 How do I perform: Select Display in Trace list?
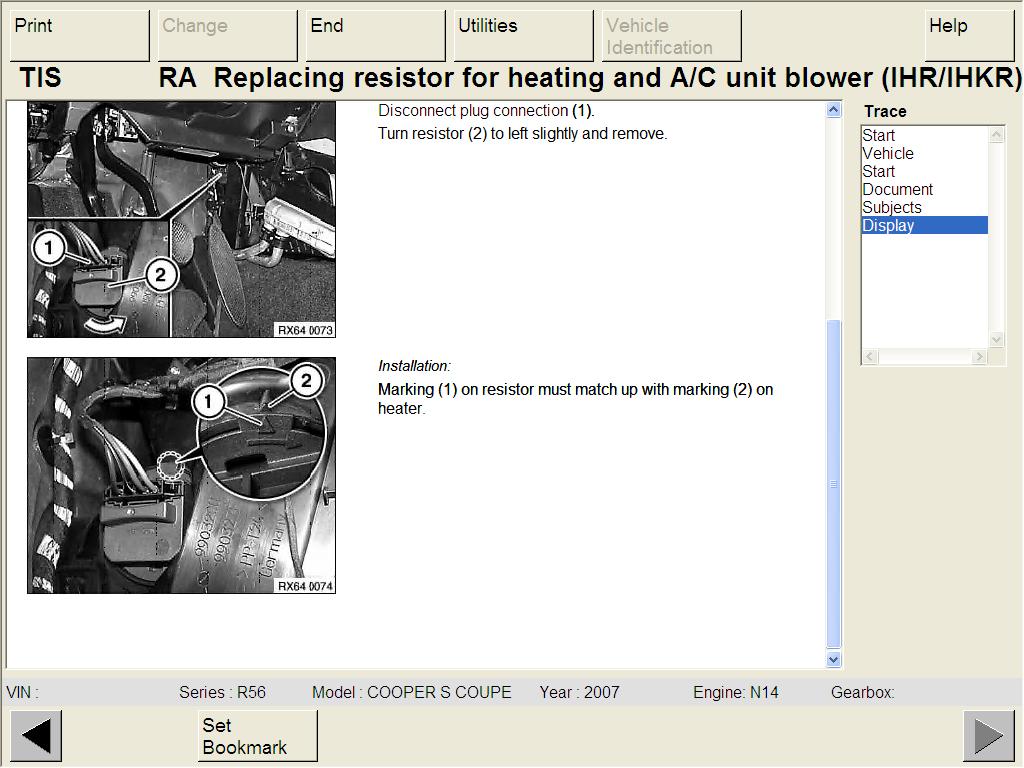(x=924, y=226)
